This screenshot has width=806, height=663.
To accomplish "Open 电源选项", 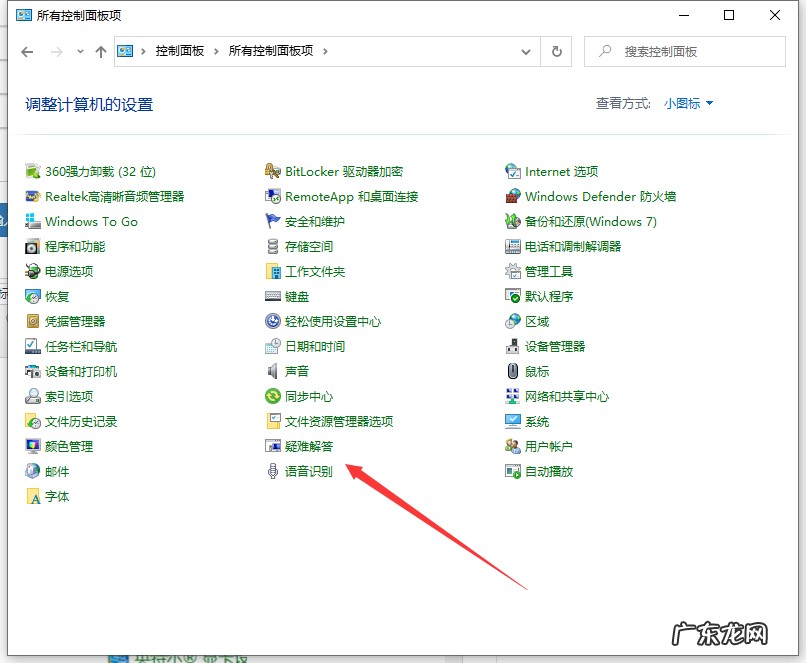I will [68, 271].
